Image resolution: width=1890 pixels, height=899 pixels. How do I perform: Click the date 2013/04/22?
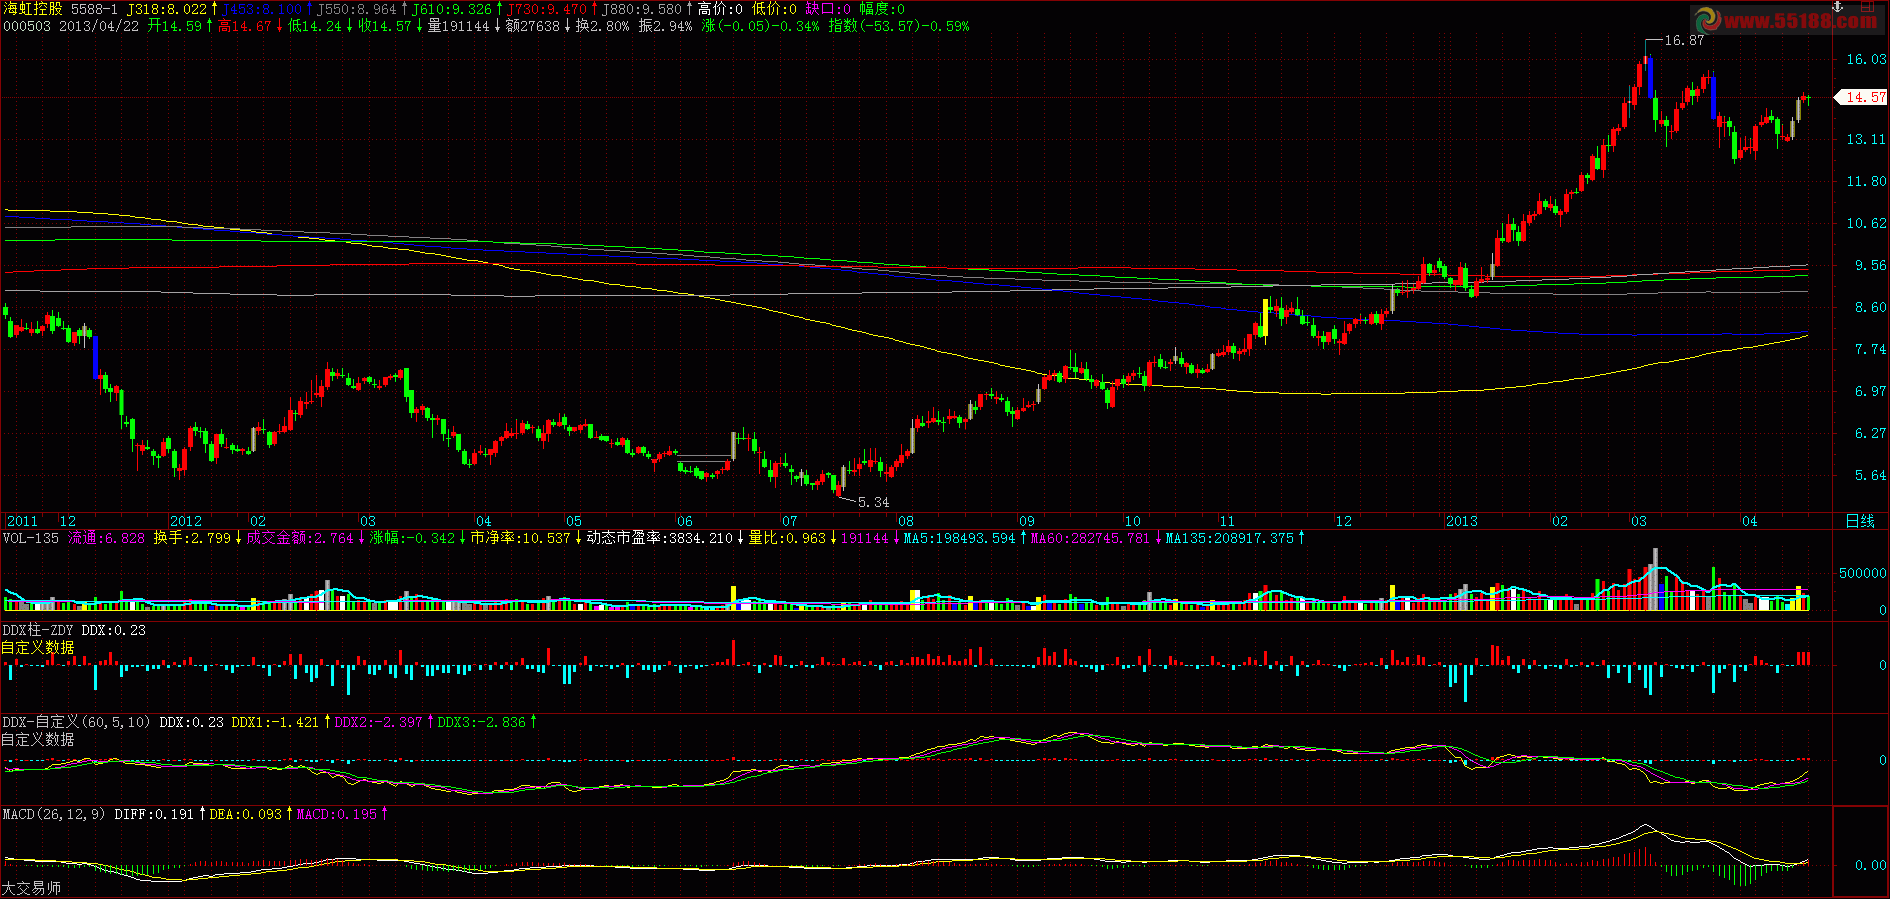pyautogui.click(x=99, y=26)
